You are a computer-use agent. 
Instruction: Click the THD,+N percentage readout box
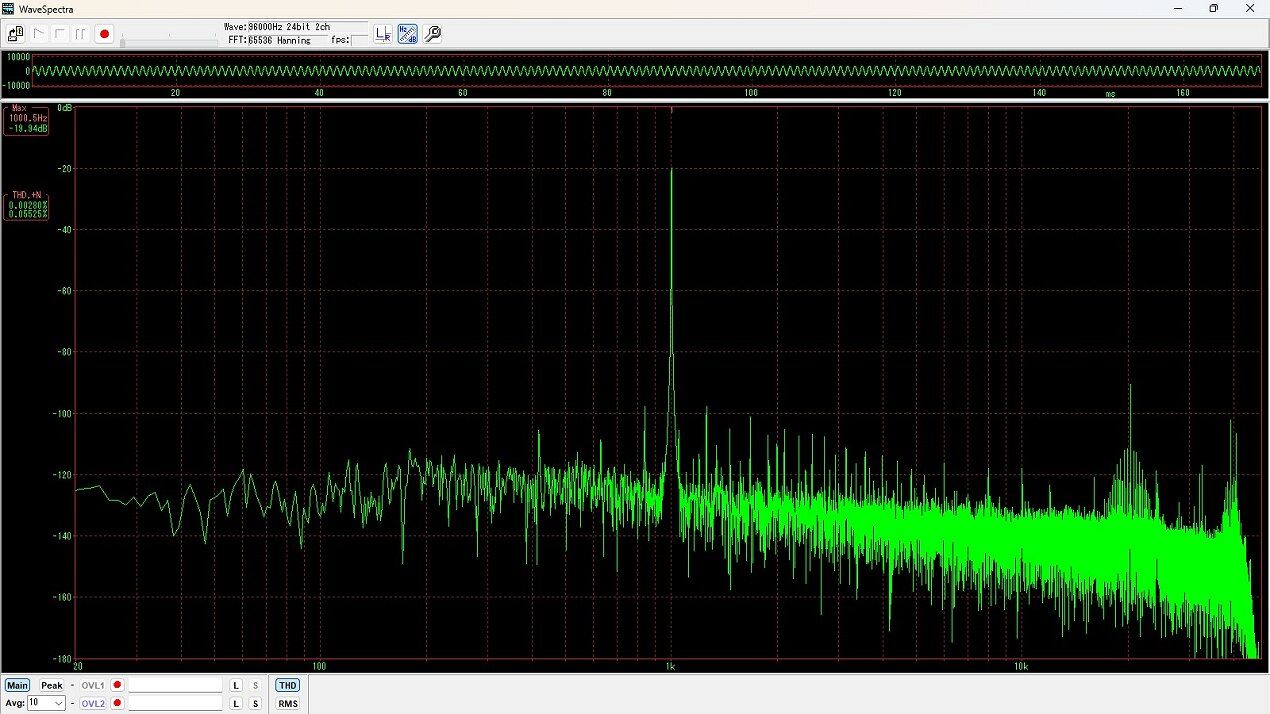pos(26,204)
